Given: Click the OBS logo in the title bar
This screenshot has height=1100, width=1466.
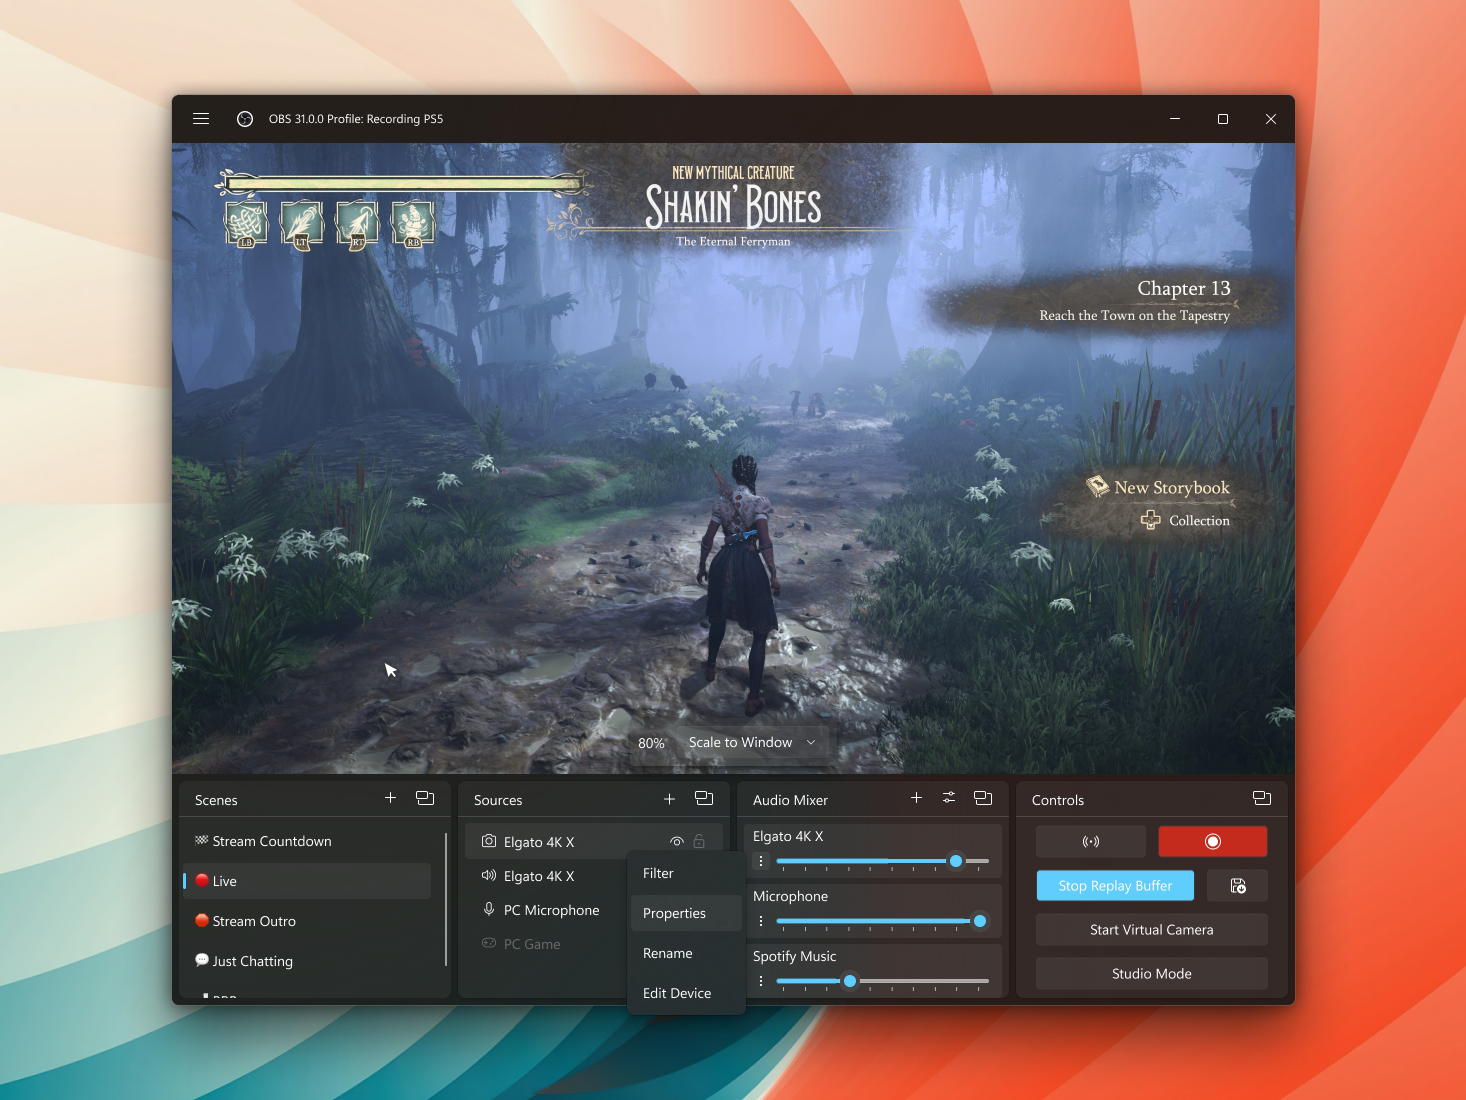Looking at the screenshot, I should tap(244, 119).
